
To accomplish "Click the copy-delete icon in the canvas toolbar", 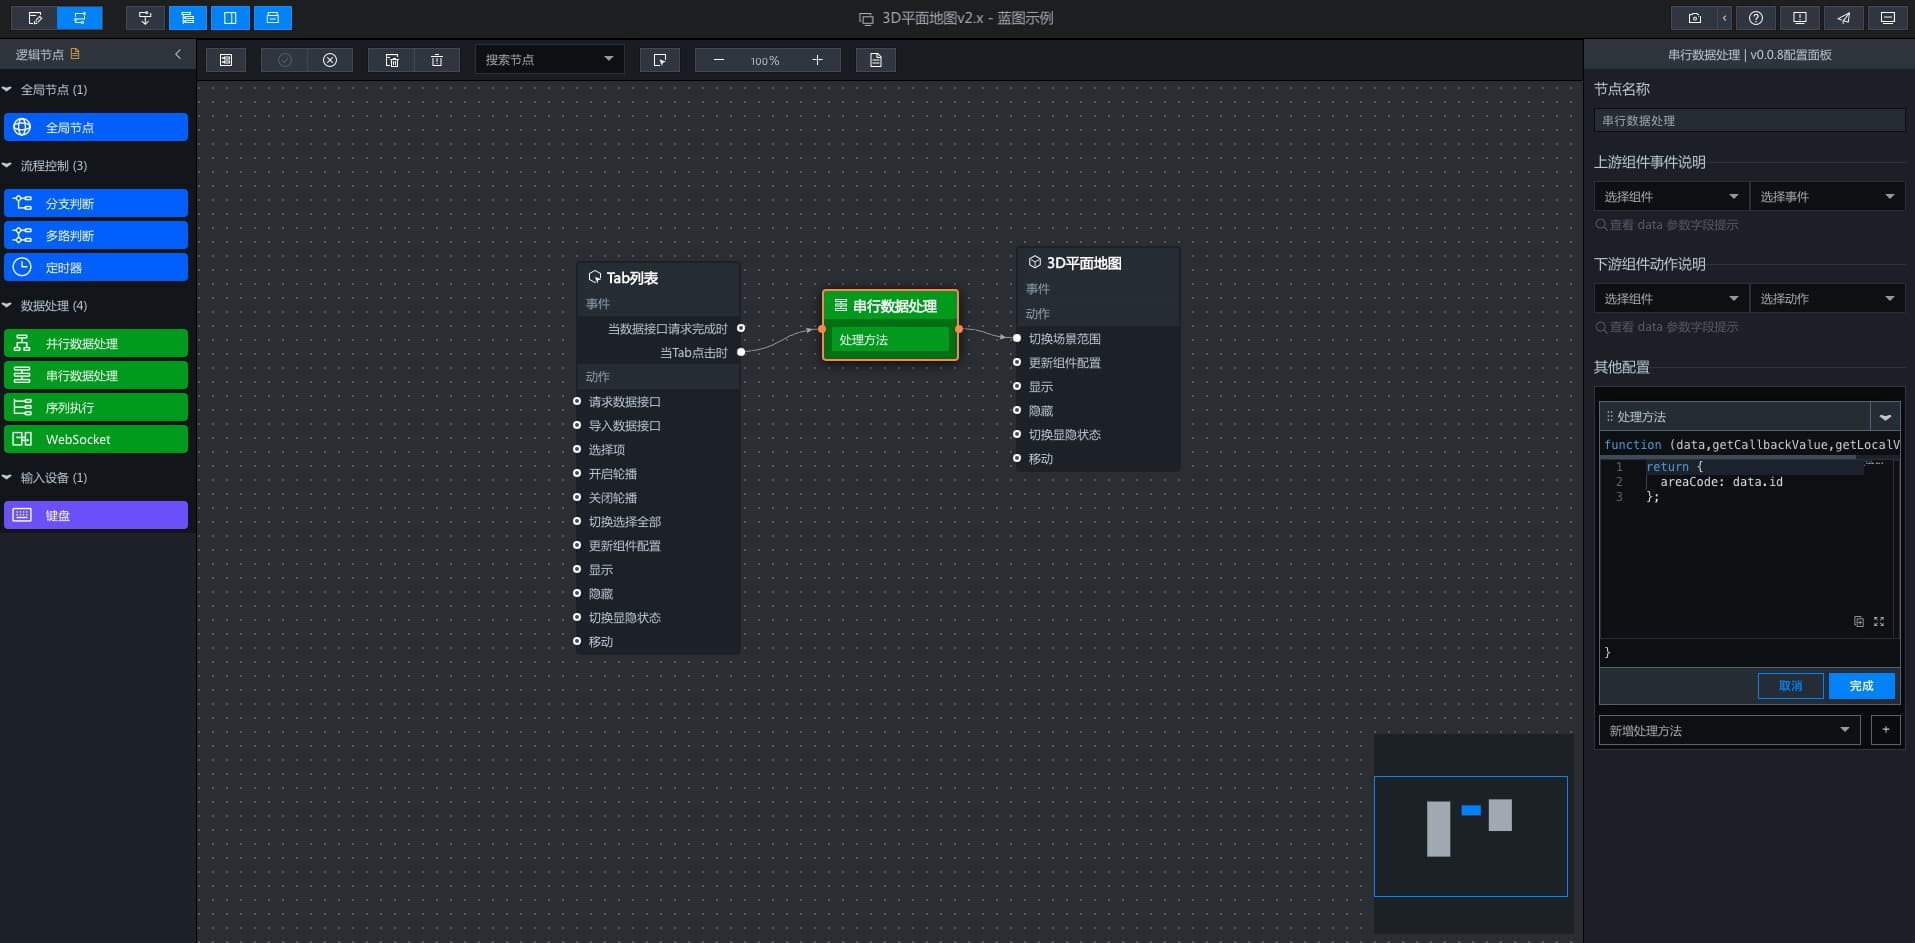I will pos(392,60).
